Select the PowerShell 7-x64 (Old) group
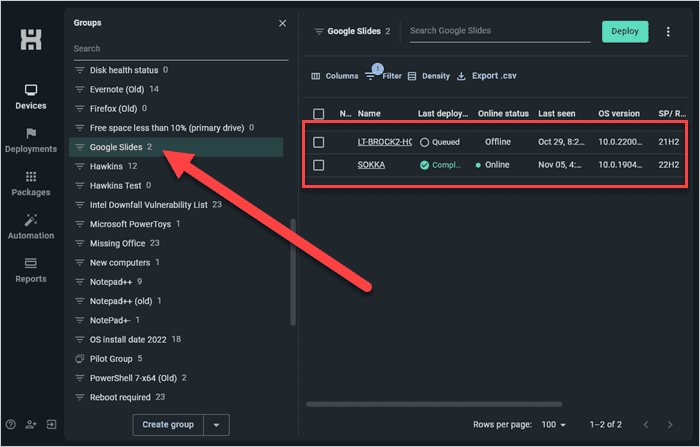 pos(176,378)
